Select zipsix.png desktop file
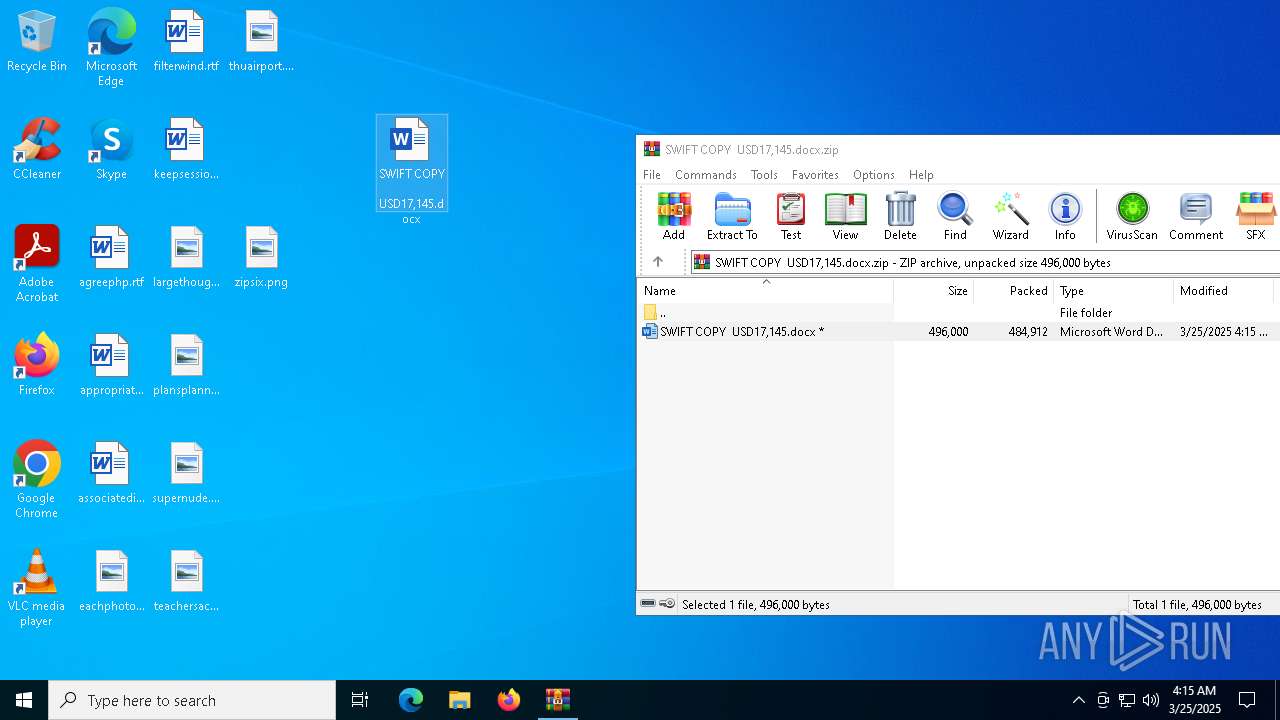 point(261,258)
